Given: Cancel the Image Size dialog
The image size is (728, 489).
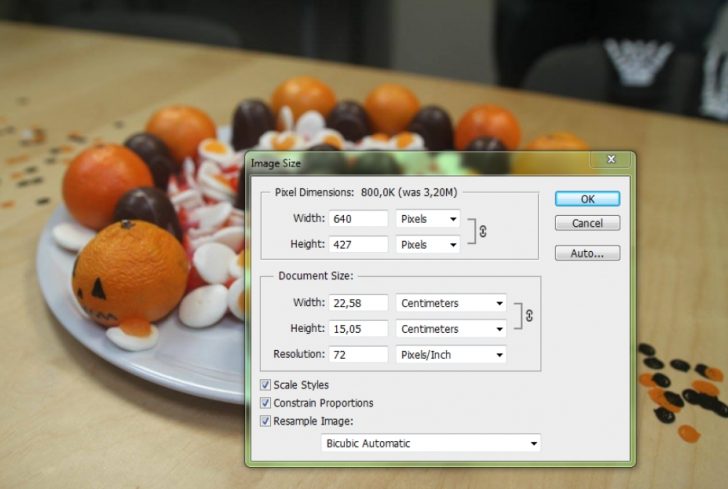Looking at the screenshot, I should (x=587, y=223).
